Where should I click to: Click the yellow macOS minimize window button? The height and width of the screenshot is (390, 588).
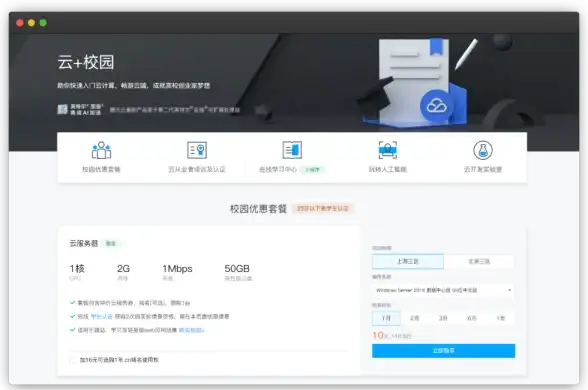(32, 23)
